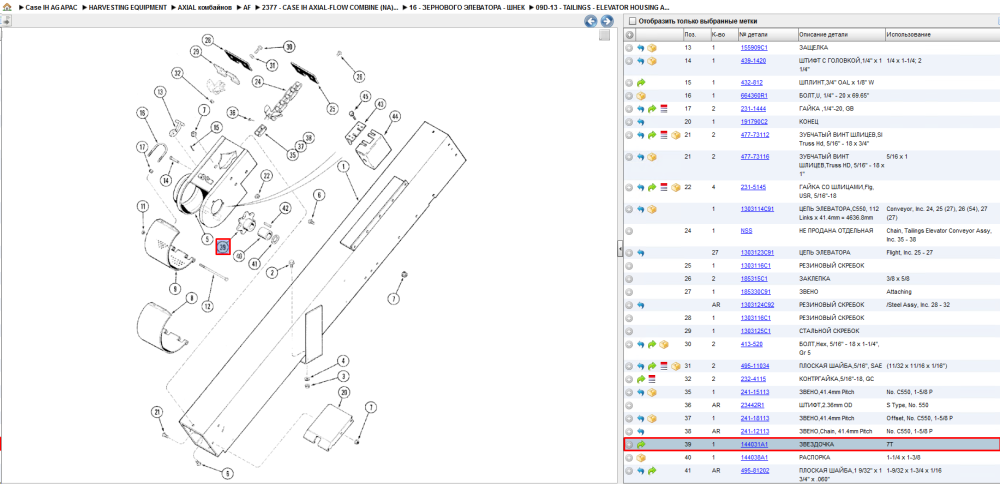Click green arrow icon in 495-81202 row
The height and width of the screenshot is (484, 1000).
pos(652,471)
